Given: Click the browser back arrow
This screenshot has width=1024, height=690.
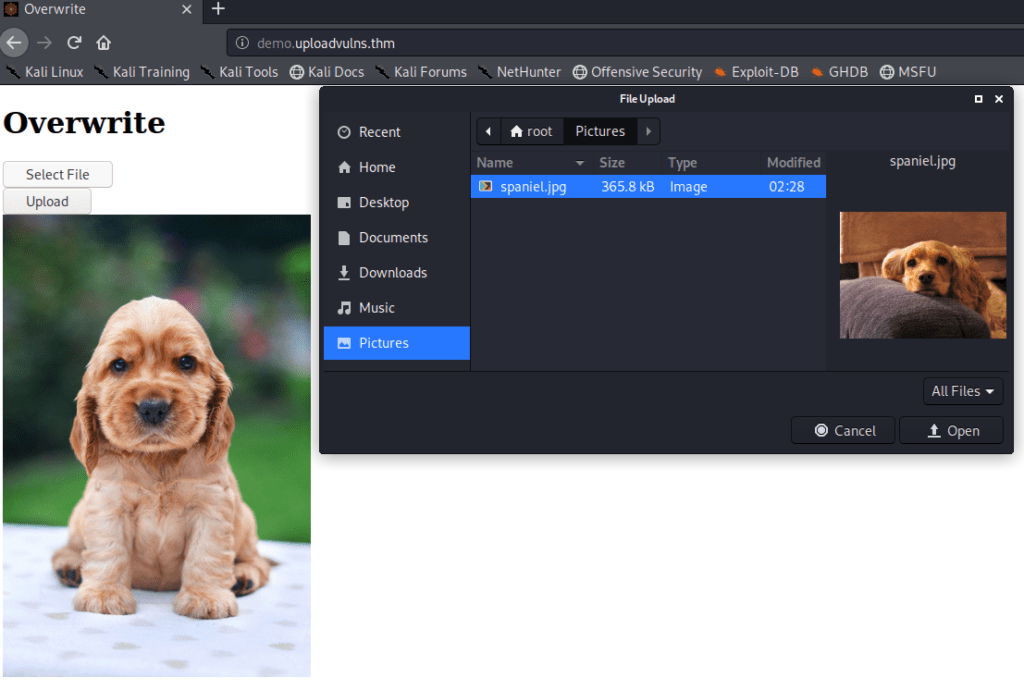Looking at the screenshot, I should (x=14, y=43).
